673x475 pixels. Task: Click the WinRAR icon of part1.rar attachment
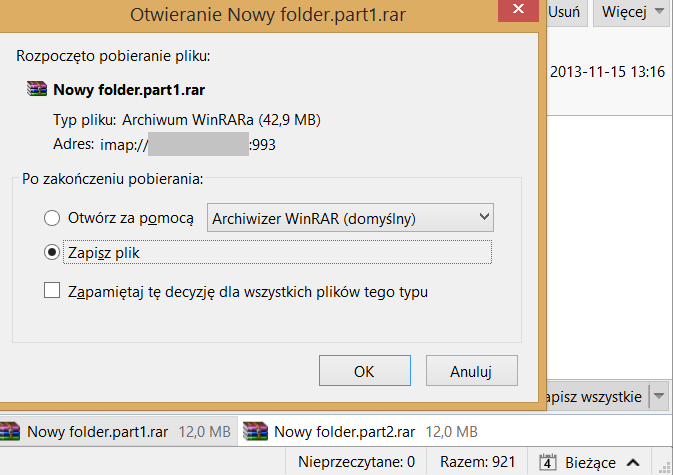click(x=10, y=431)
